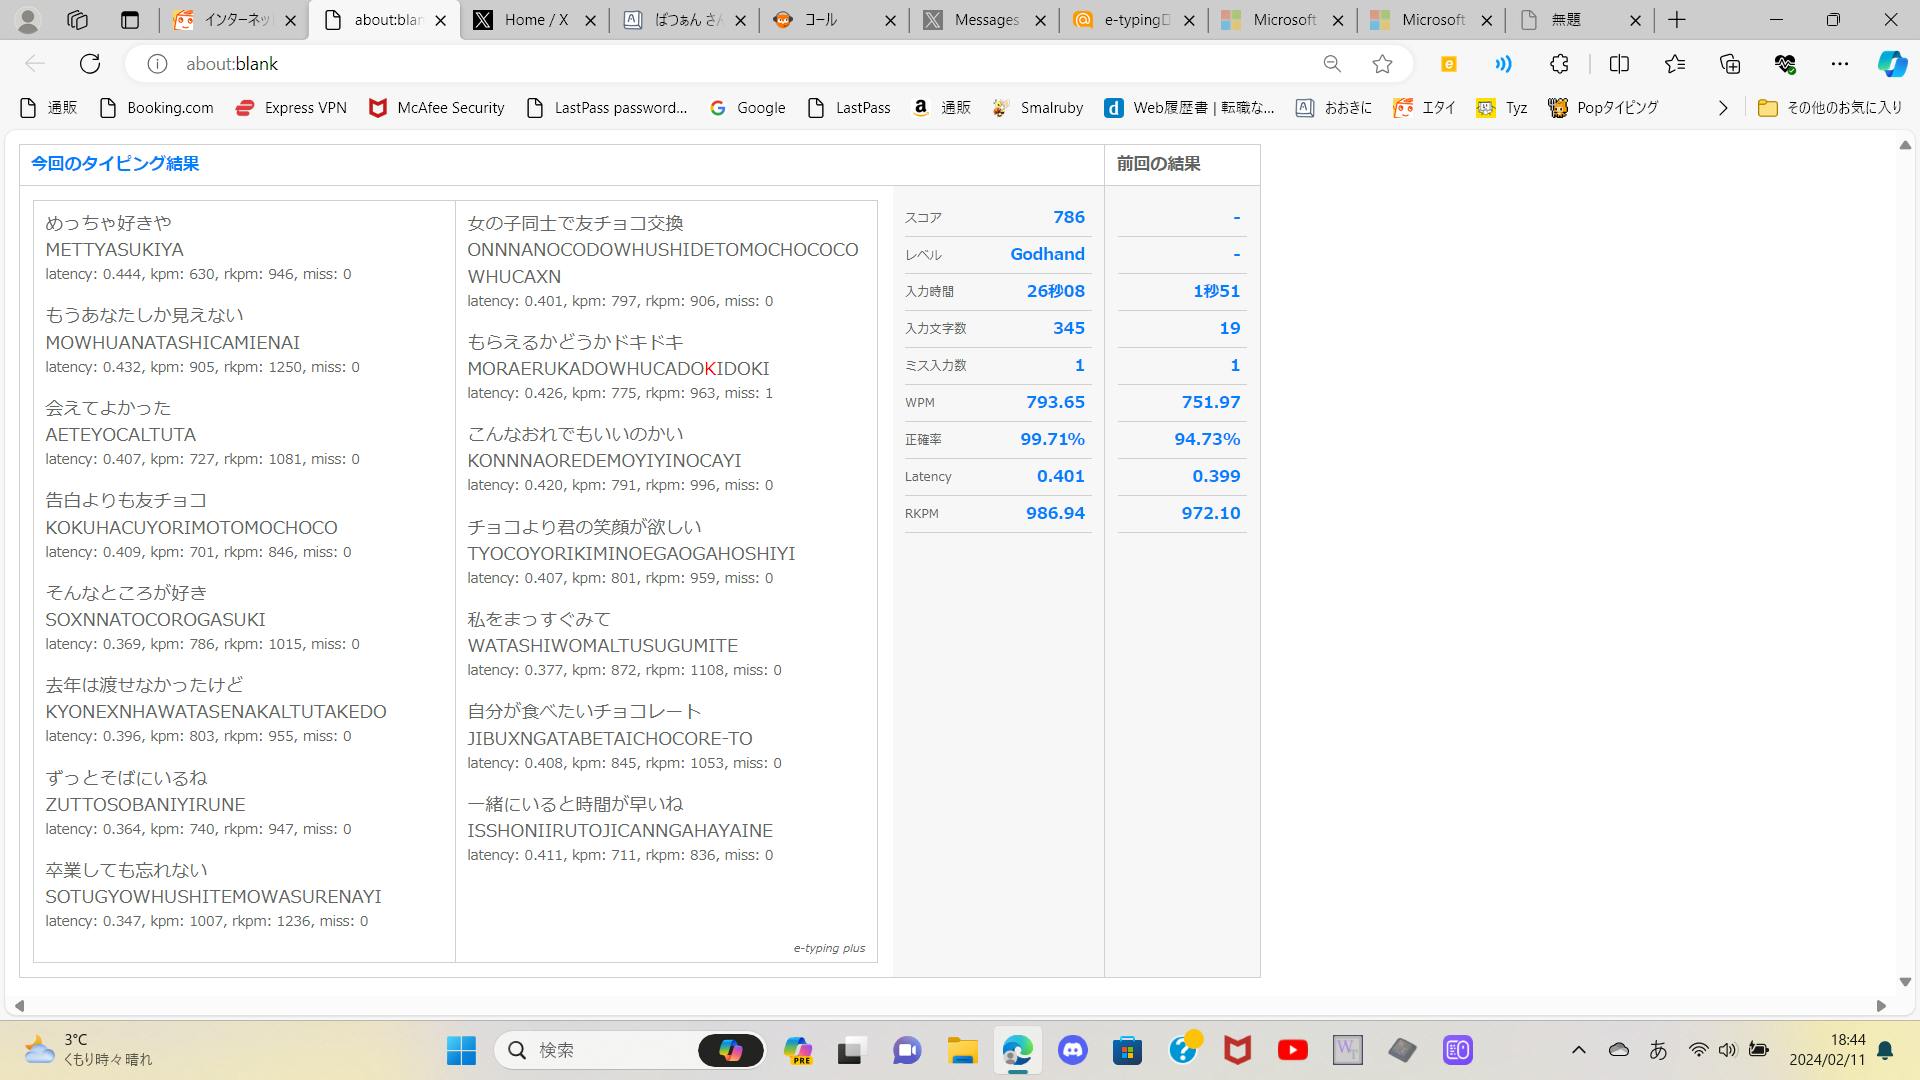This screenshot has width=1920, height=1080.
Task: Open the Collections icon in the toolbar
Action: [1730, 64]
